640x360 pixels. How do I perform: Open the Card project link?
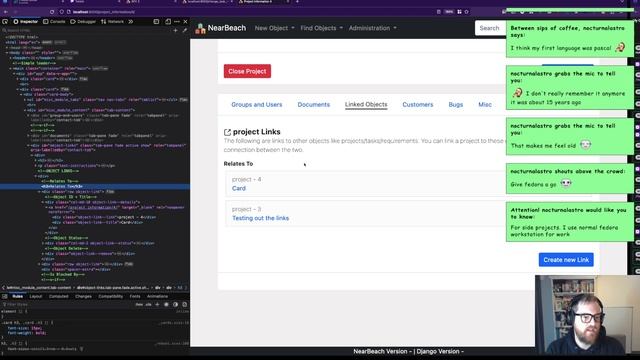click(239, 189)
